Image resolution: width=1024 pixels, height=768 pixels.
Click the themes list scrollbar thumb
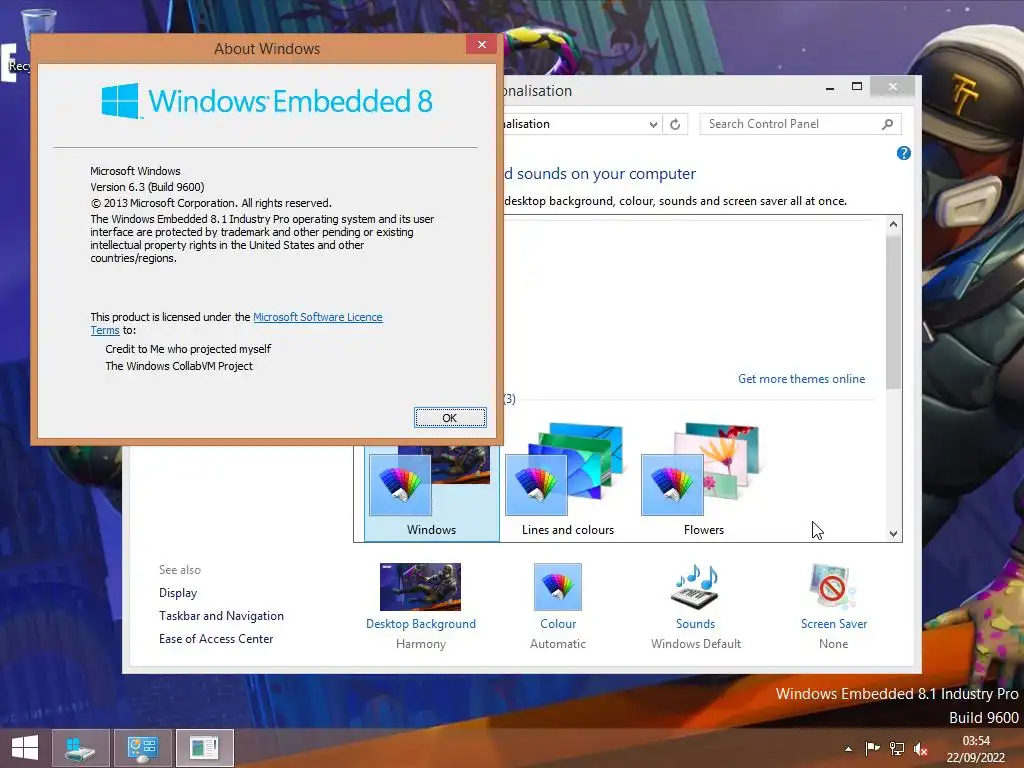tap(893, 312)
